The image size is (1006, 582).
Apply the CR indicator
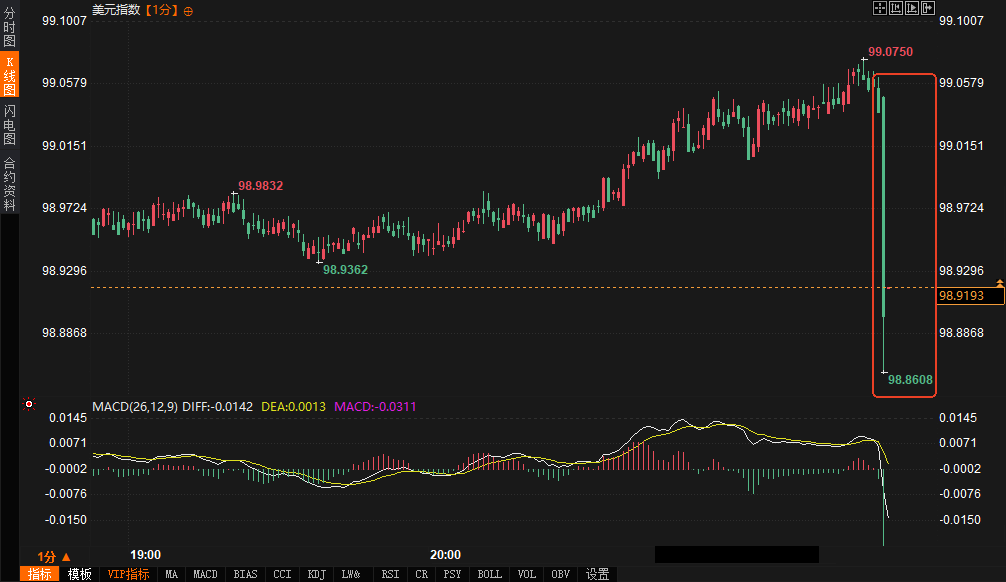click(422, 574)
